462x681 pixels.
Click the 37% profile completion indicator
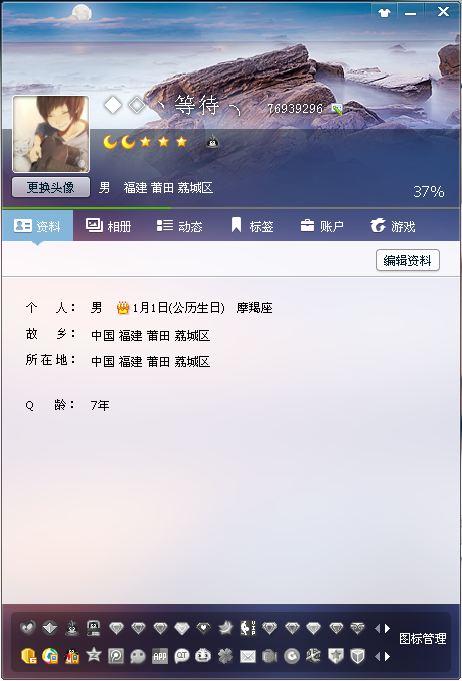pos(429,192)
